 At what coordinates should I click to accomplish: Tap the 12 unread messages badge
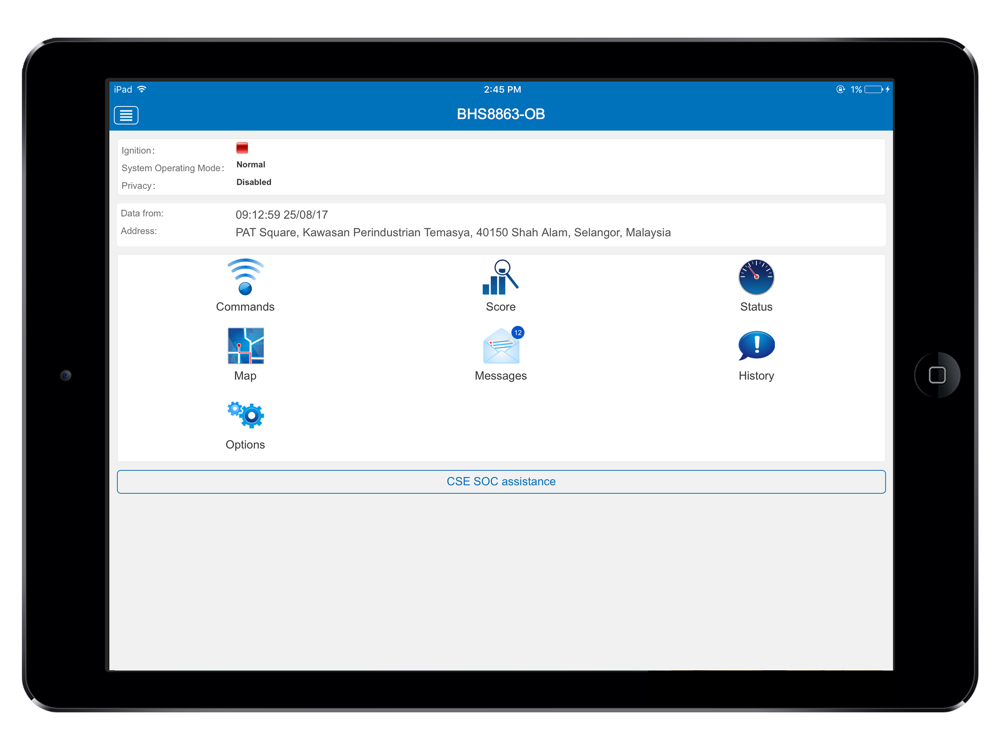518,332
